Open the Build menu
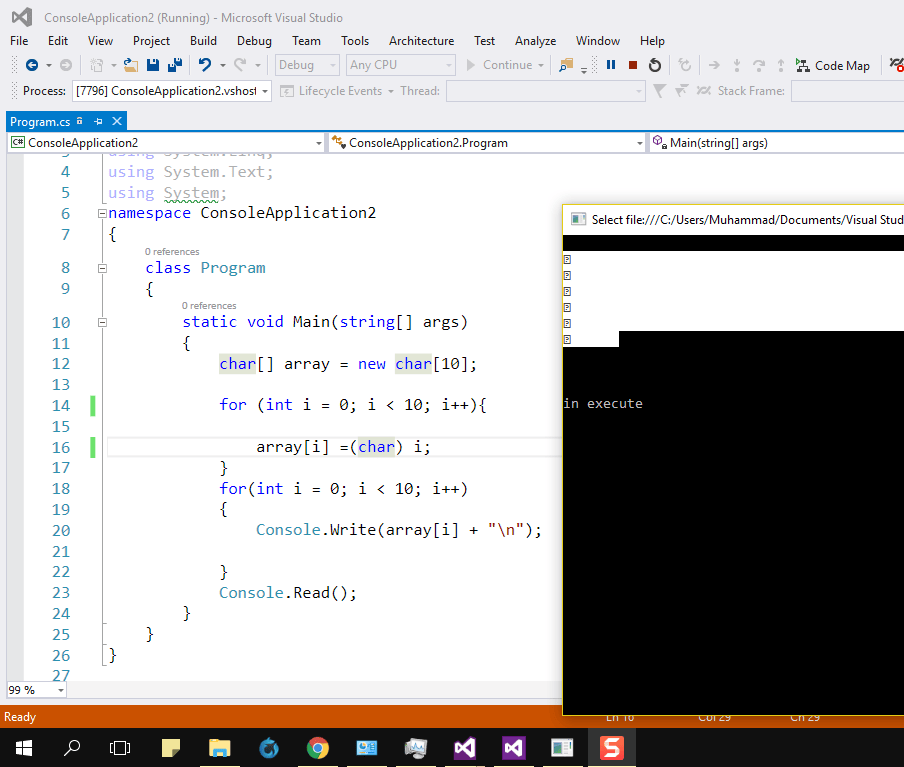 [x=204, y=41]
